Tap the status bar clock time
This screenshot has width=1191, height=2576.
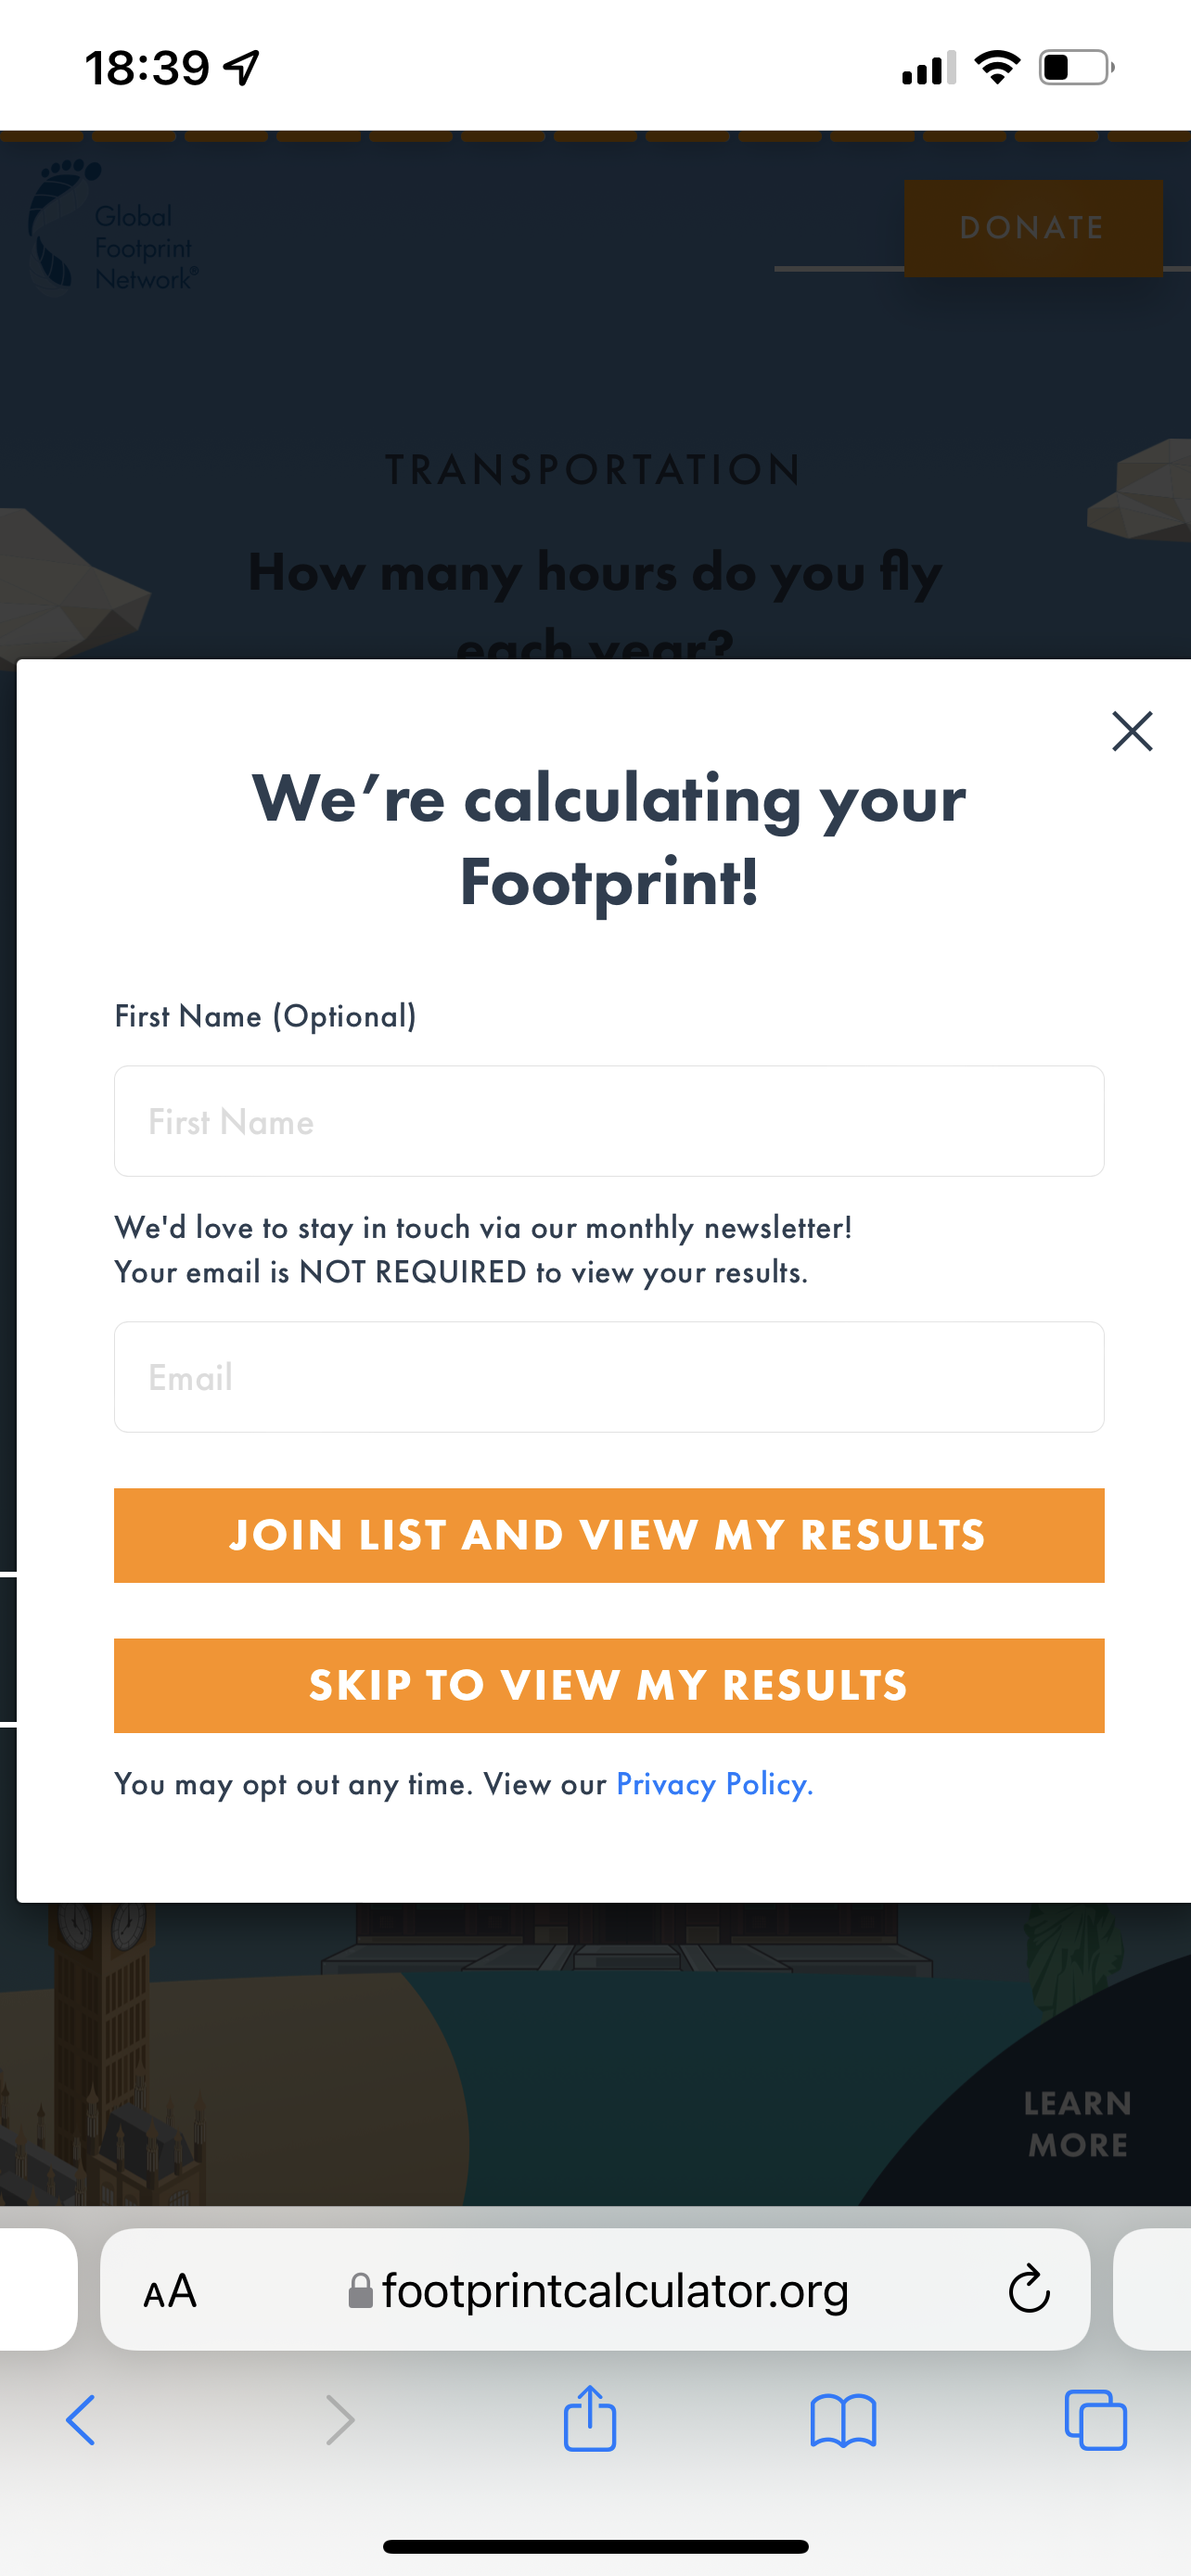pos(147,68)
